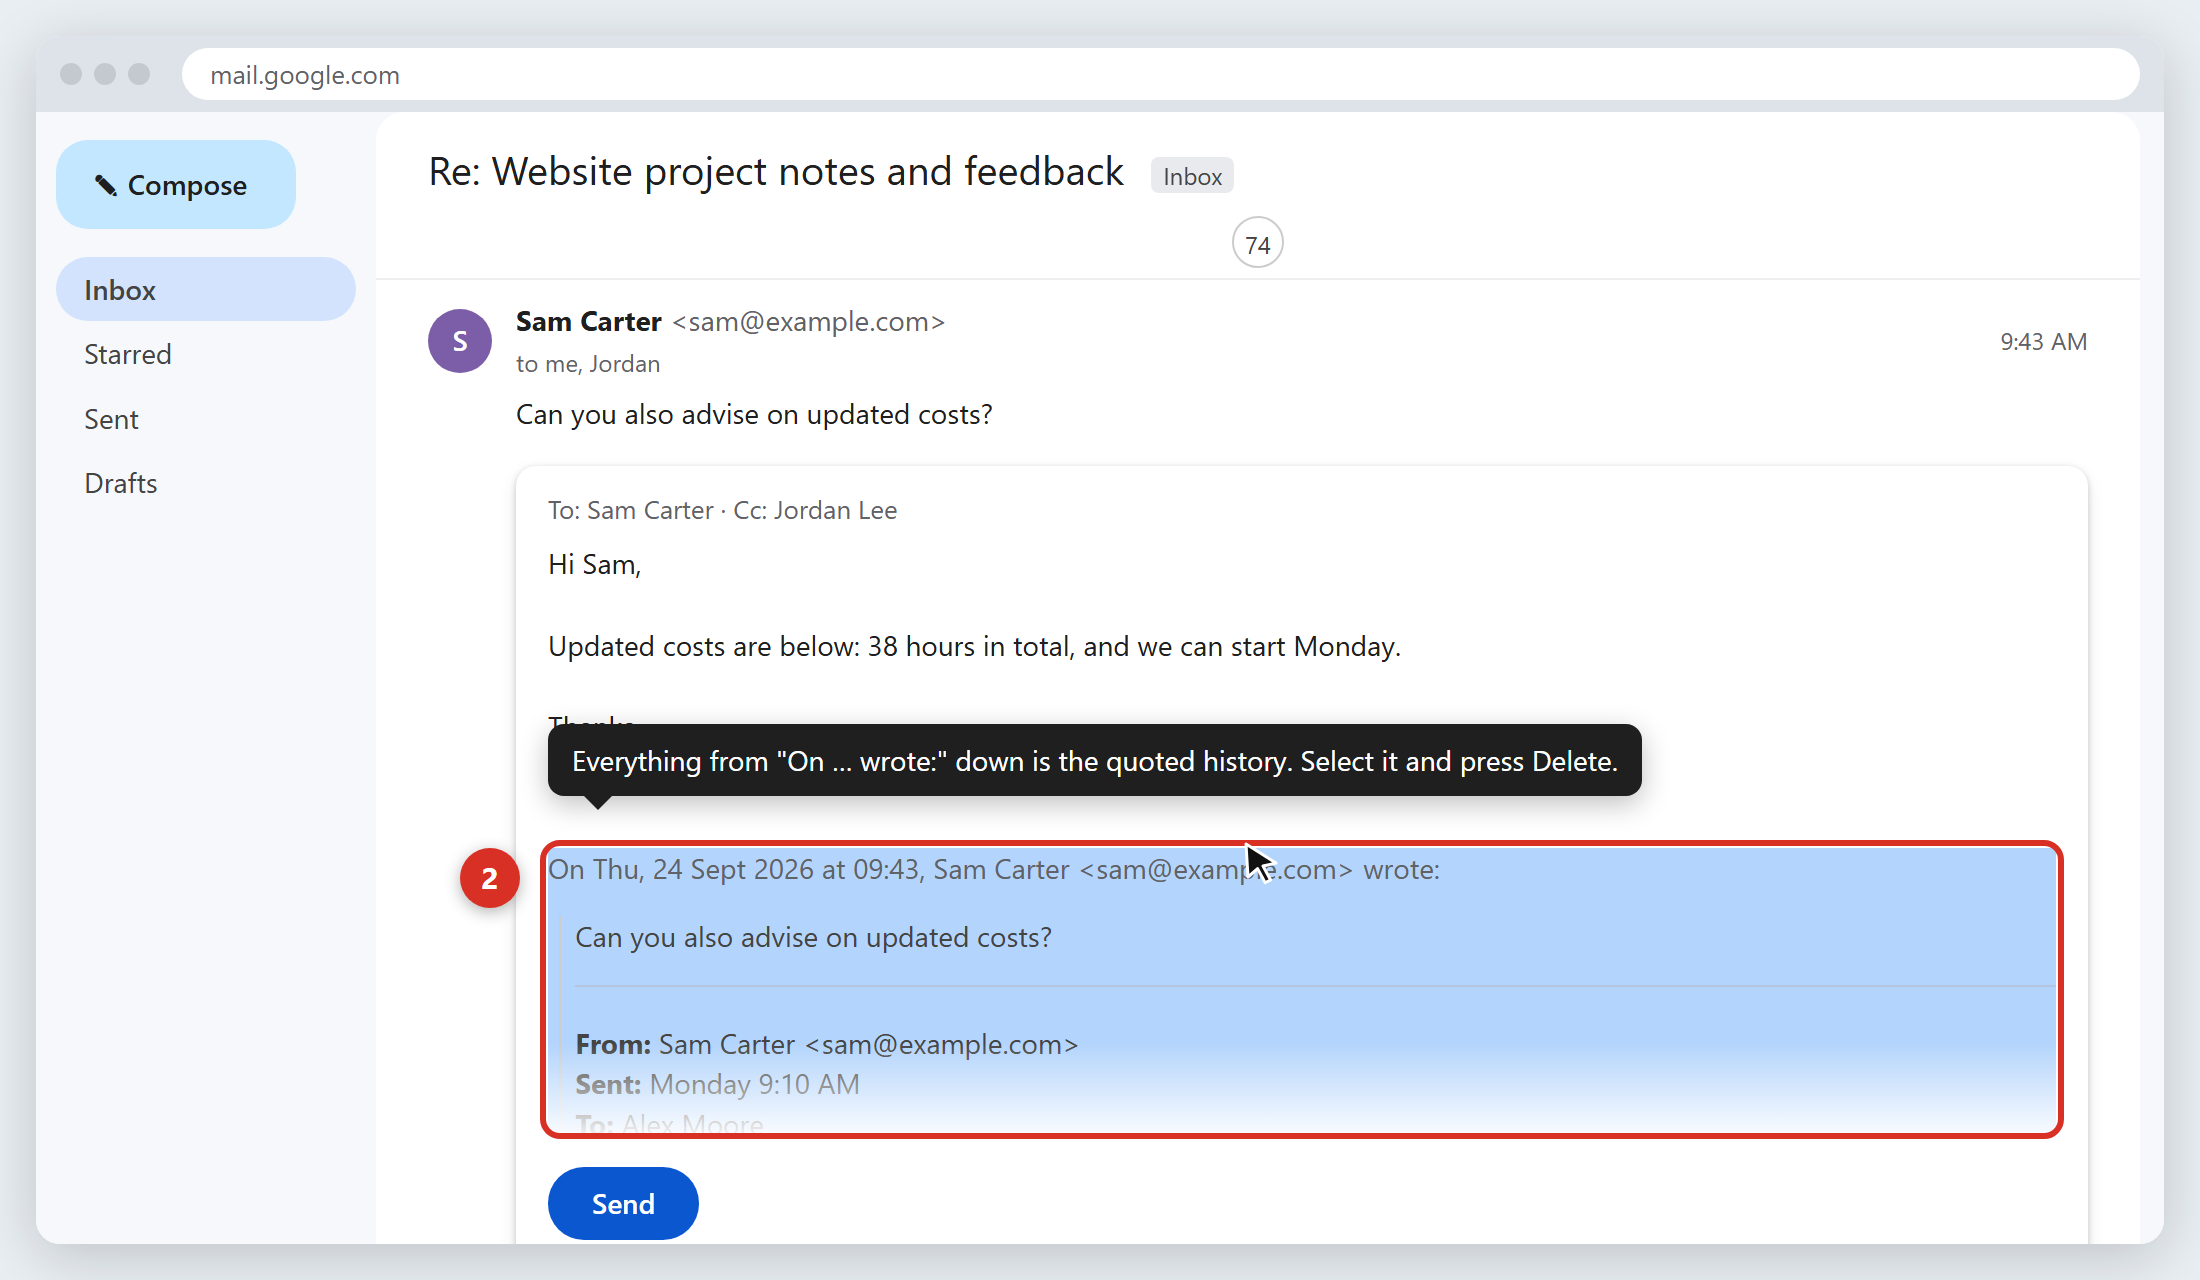Image resolution: width=2200 pixels, height=1280 pixels.
Task: Expand the 74 collapsed messages counter
Action: tap(1258, 244)
